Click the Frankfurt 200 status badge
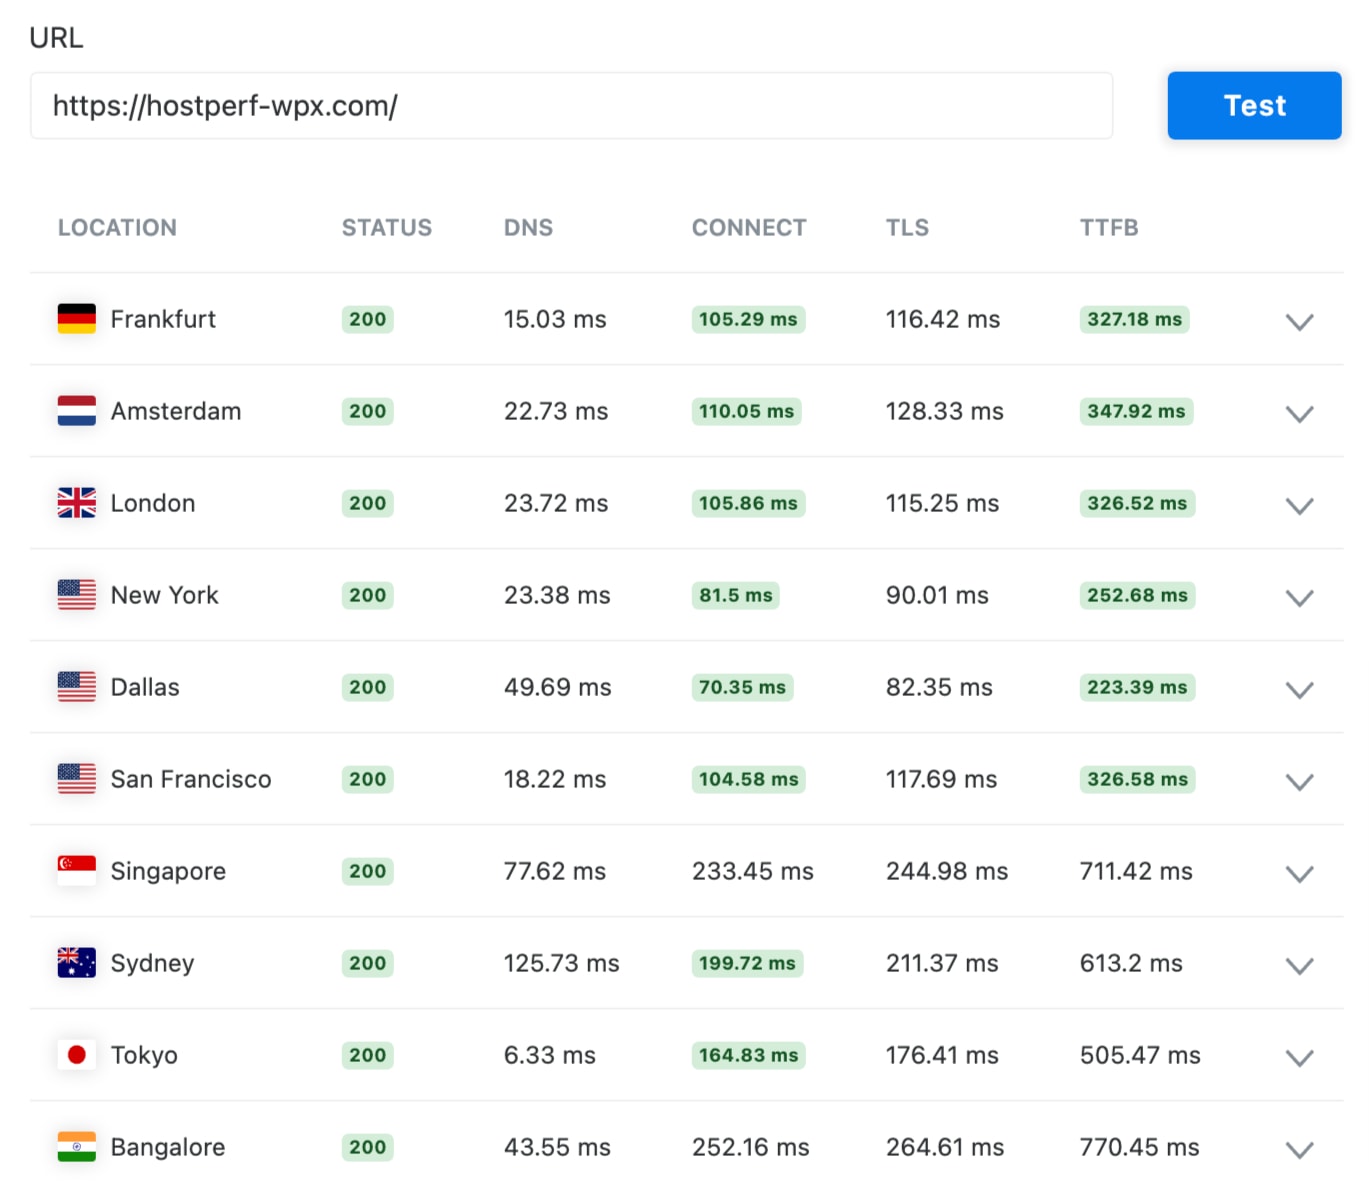Image resolution: width=1369 pixels, height=1200 pixels. 368,319
